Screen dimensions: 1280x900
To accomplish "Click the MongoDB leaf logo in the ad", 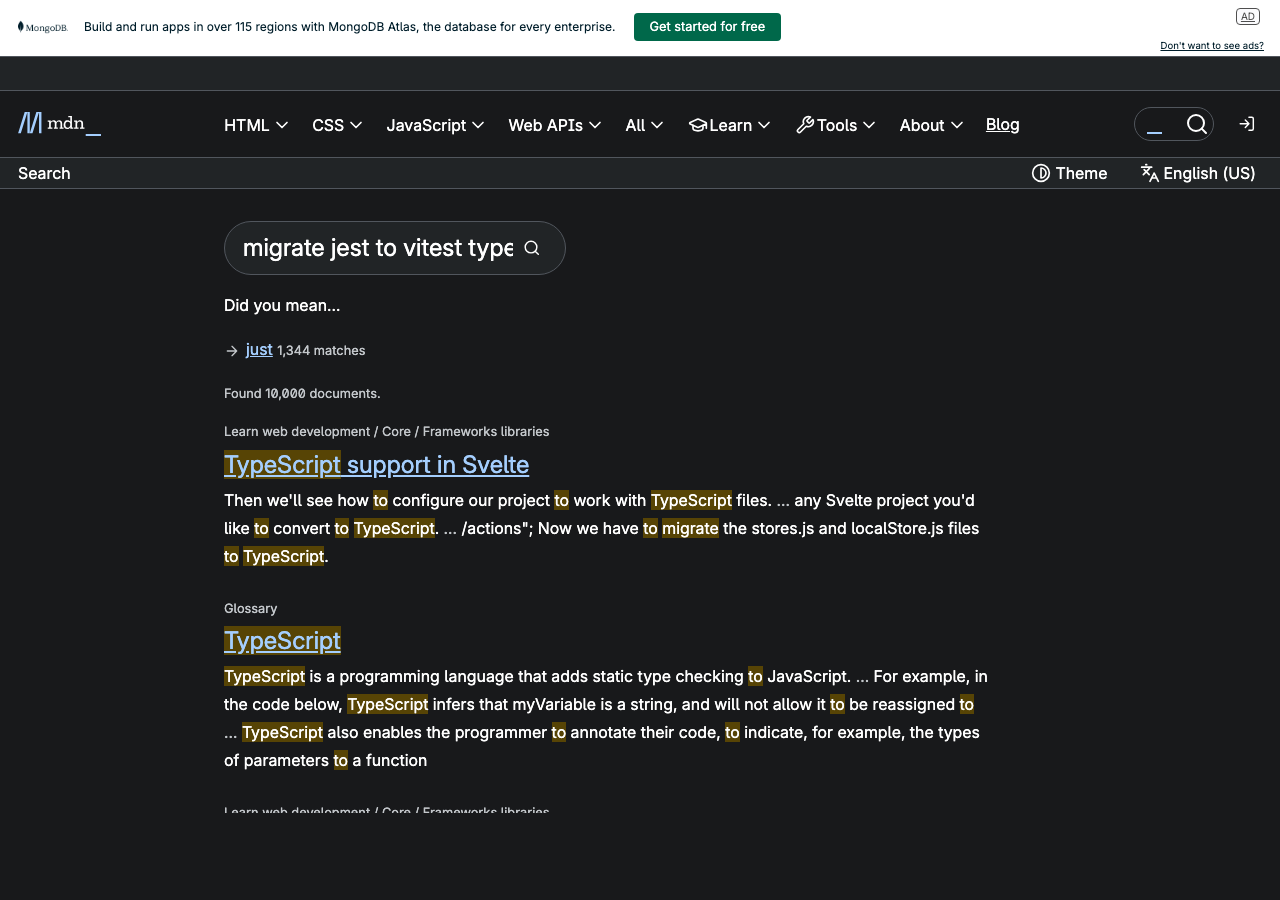I will (x=22, y=27).
